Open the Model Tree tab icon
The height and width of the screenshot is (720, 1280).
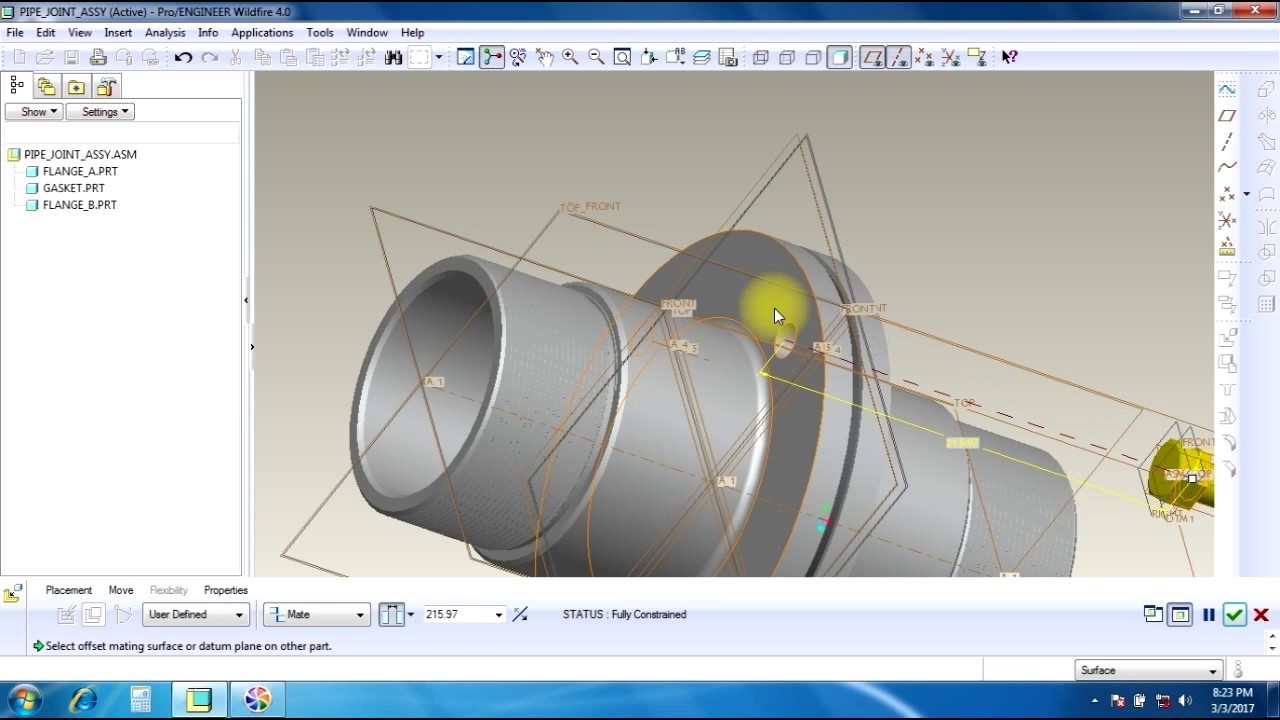[x=17, y=86]
